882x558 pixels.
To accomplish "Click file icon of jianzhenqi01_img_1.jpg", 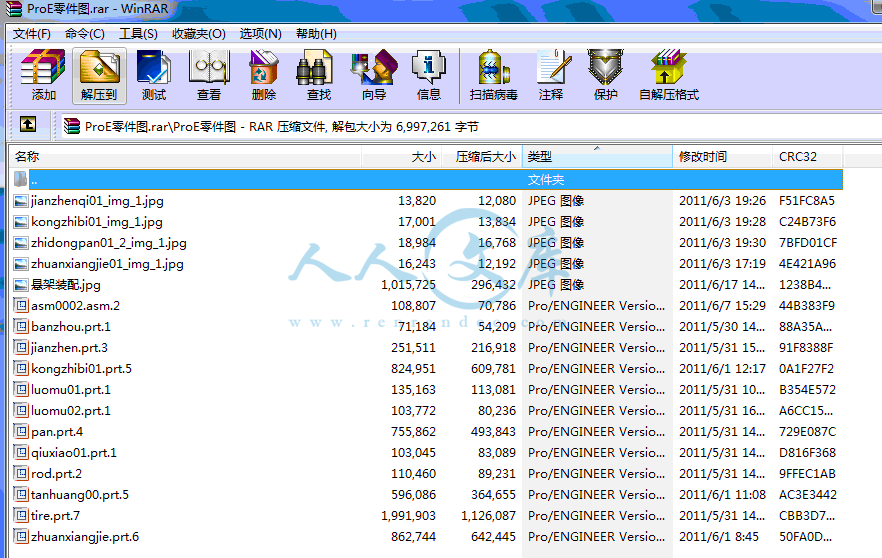I will click(21, 201).
